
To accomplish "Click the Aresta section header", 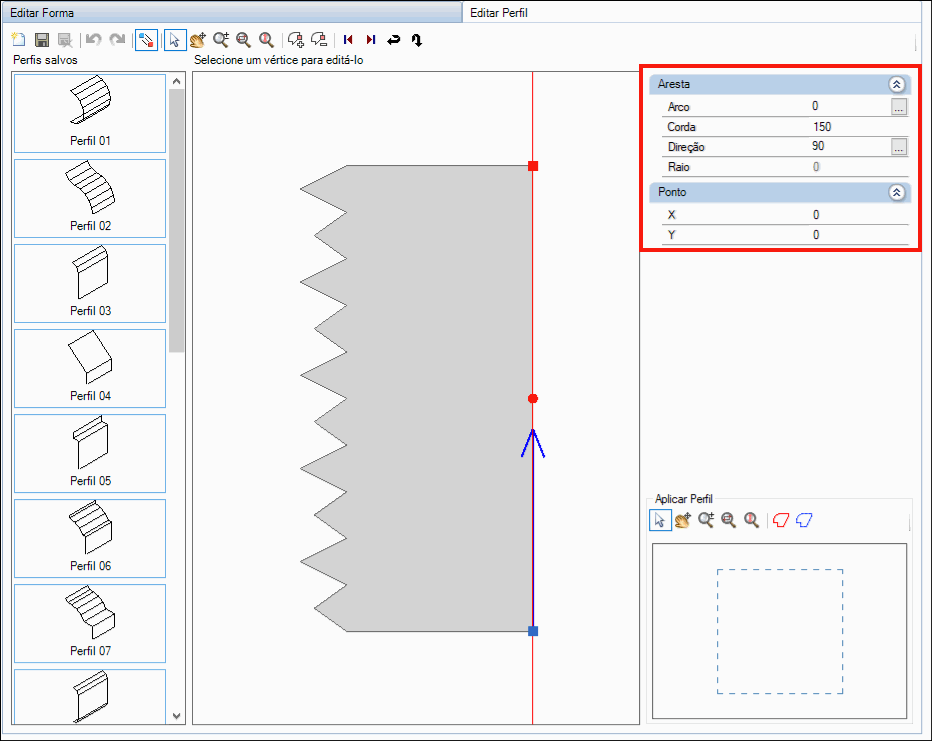I will pos(779,84).
